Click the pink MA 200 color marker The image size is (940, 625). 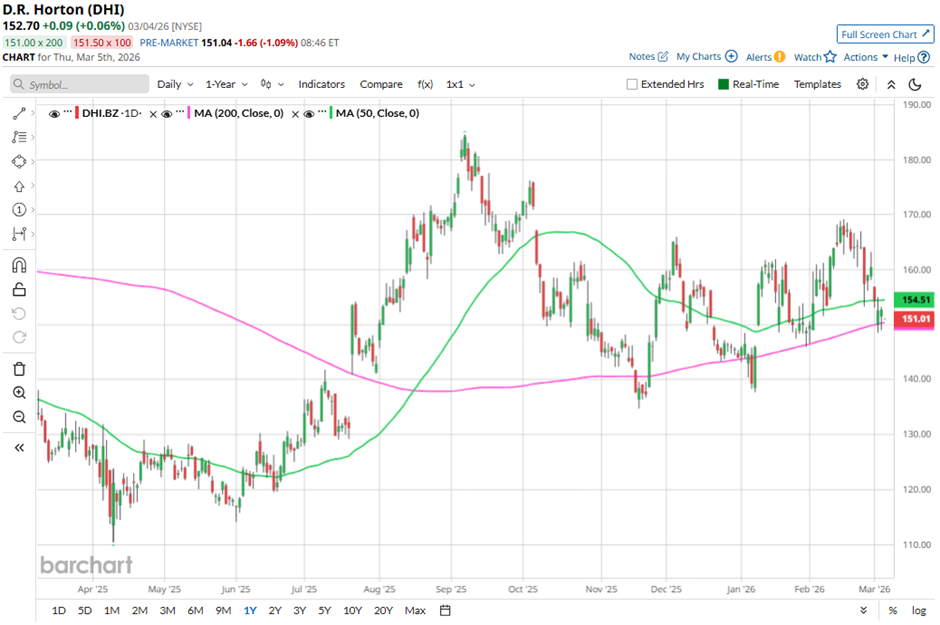[189, 113]
